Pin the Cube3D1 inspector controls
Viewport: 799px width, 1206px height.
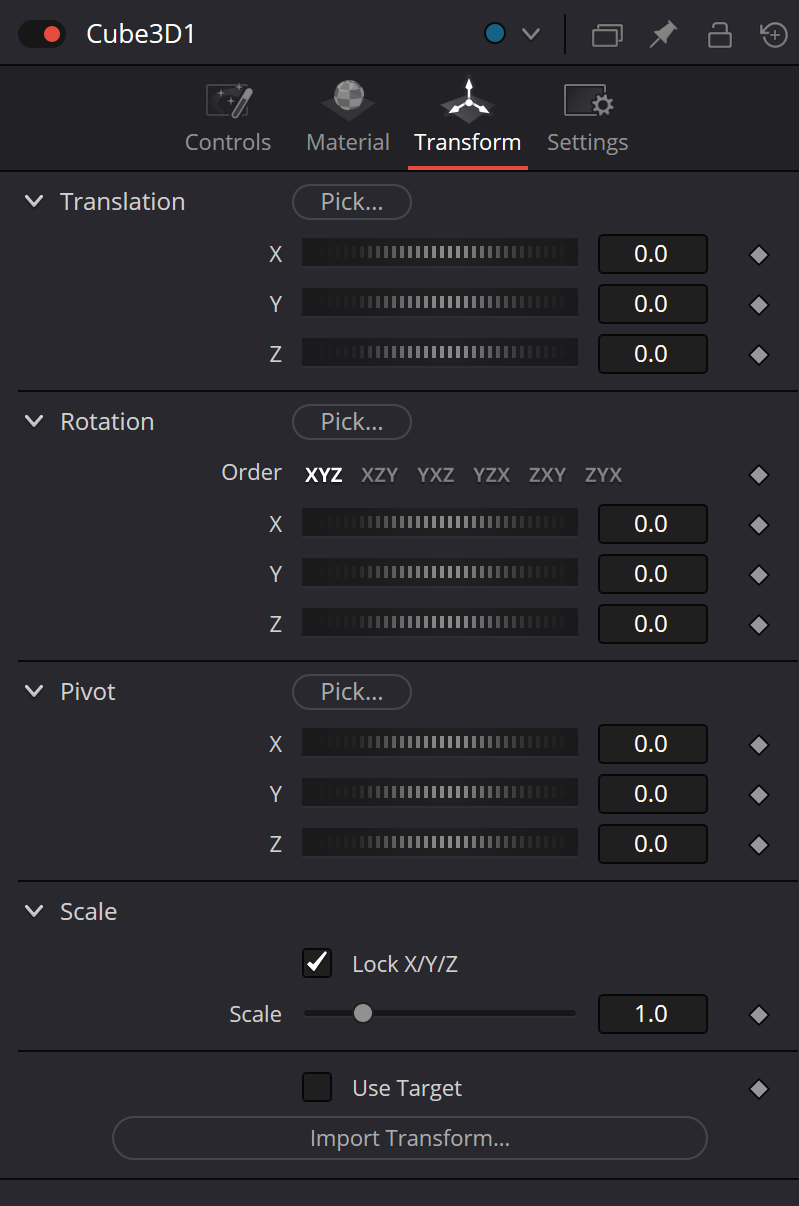pos(662,35)
